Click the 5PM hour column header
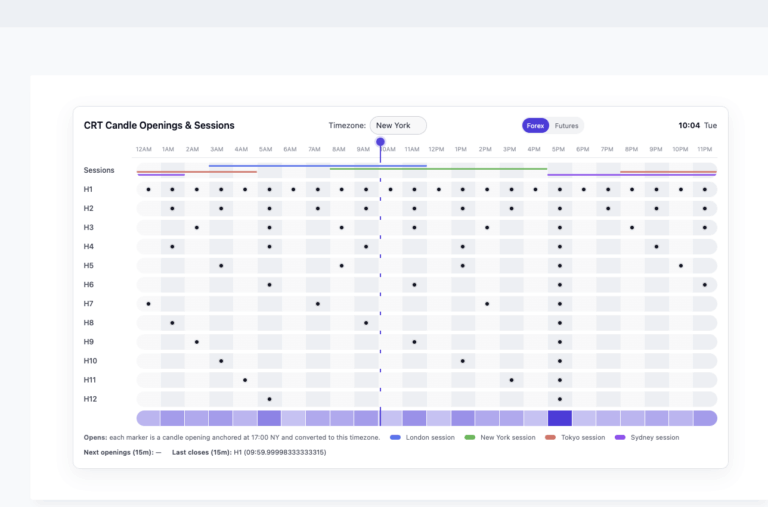768x507 pixels. click(558, 149)
